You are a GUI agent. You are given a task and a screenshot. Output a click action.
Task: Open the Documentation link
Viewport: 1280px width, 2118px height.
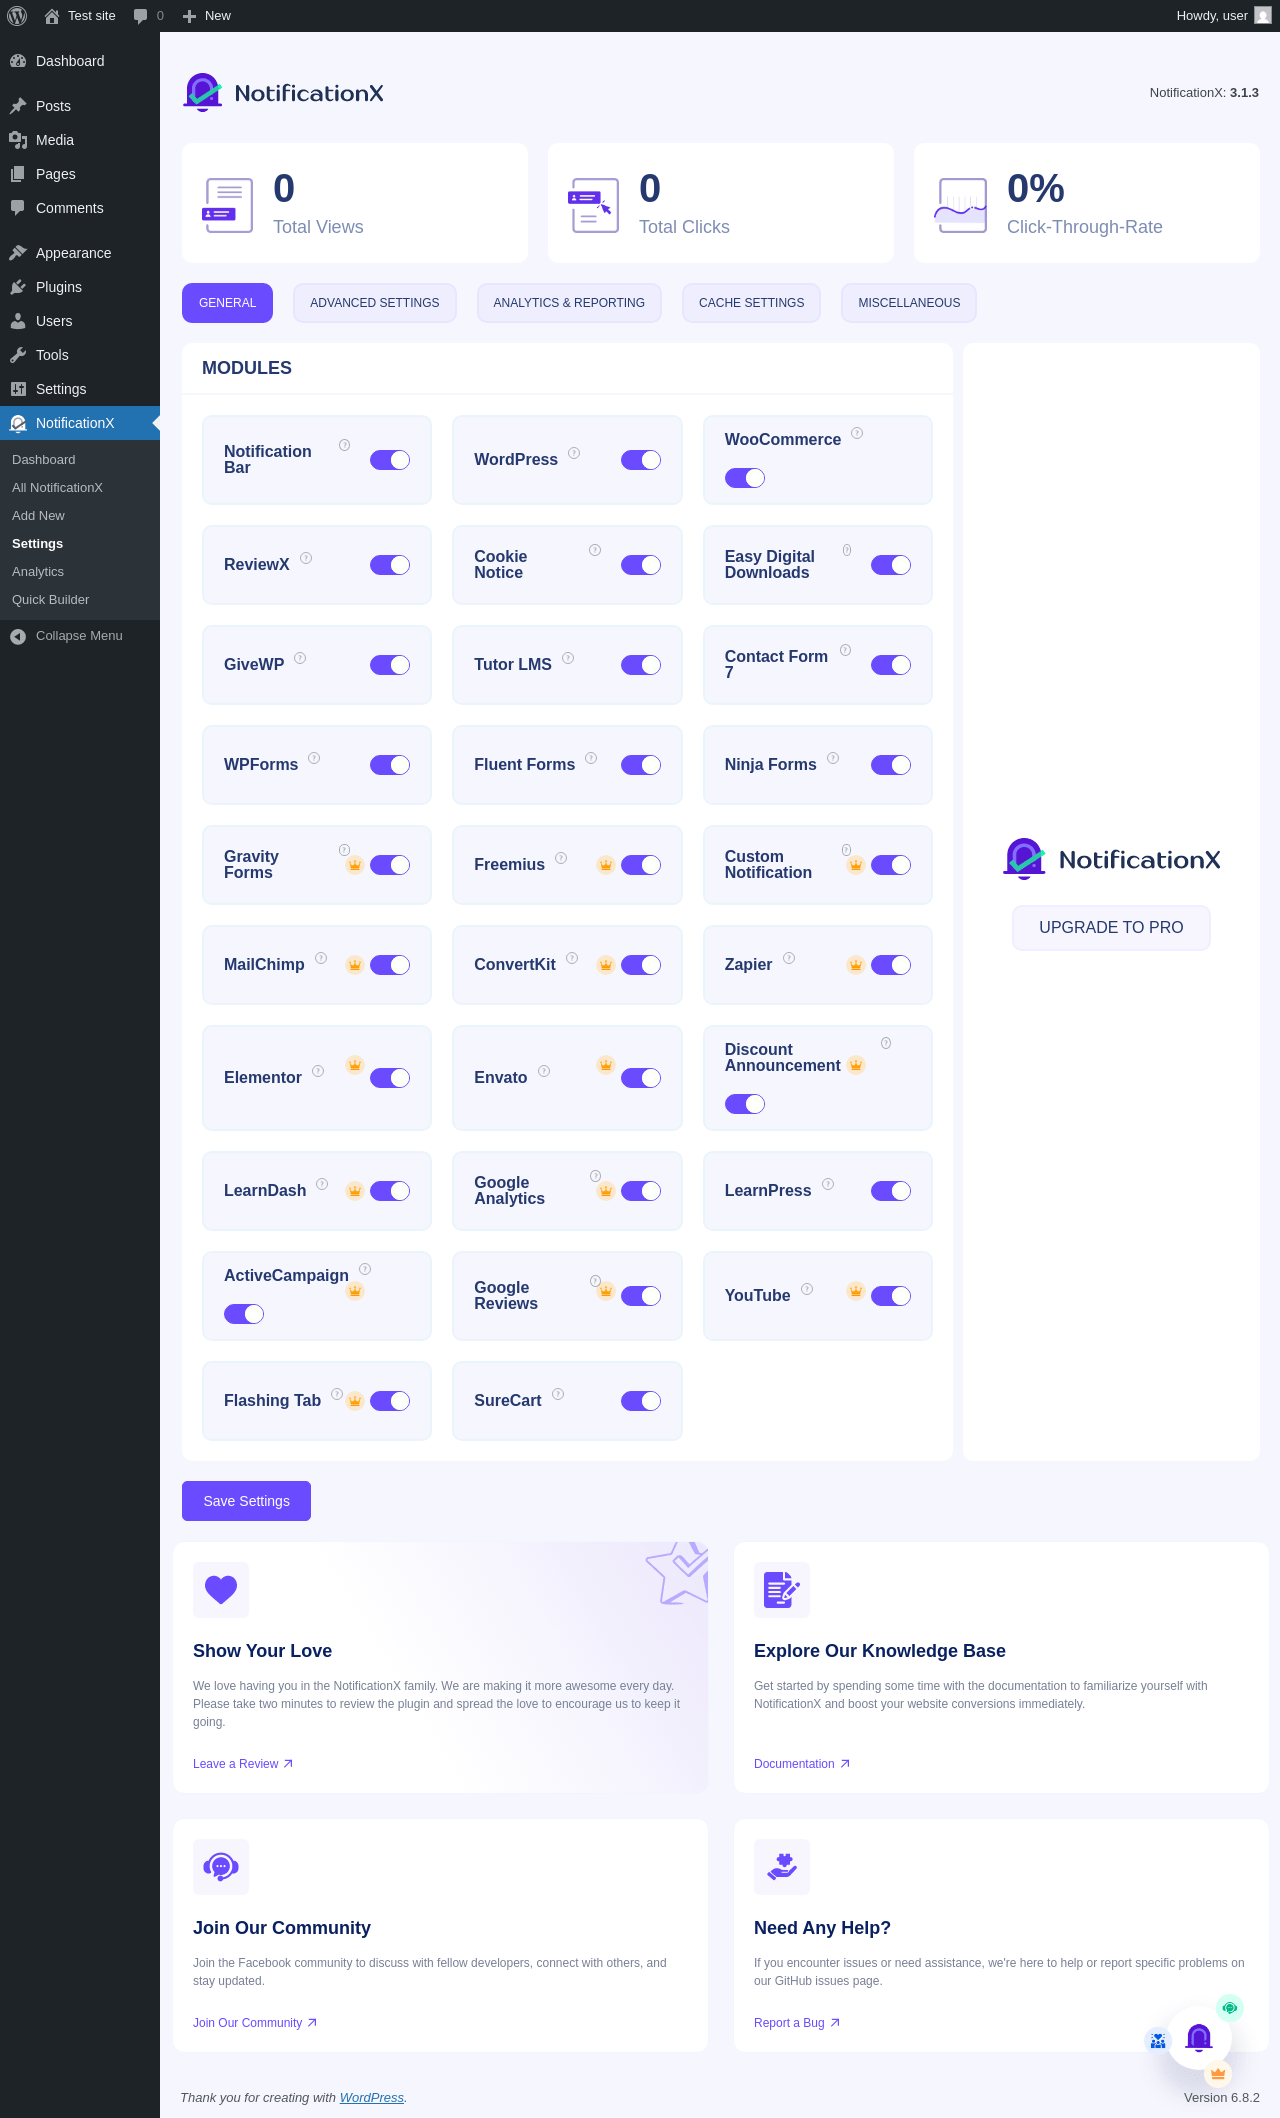802,1764
